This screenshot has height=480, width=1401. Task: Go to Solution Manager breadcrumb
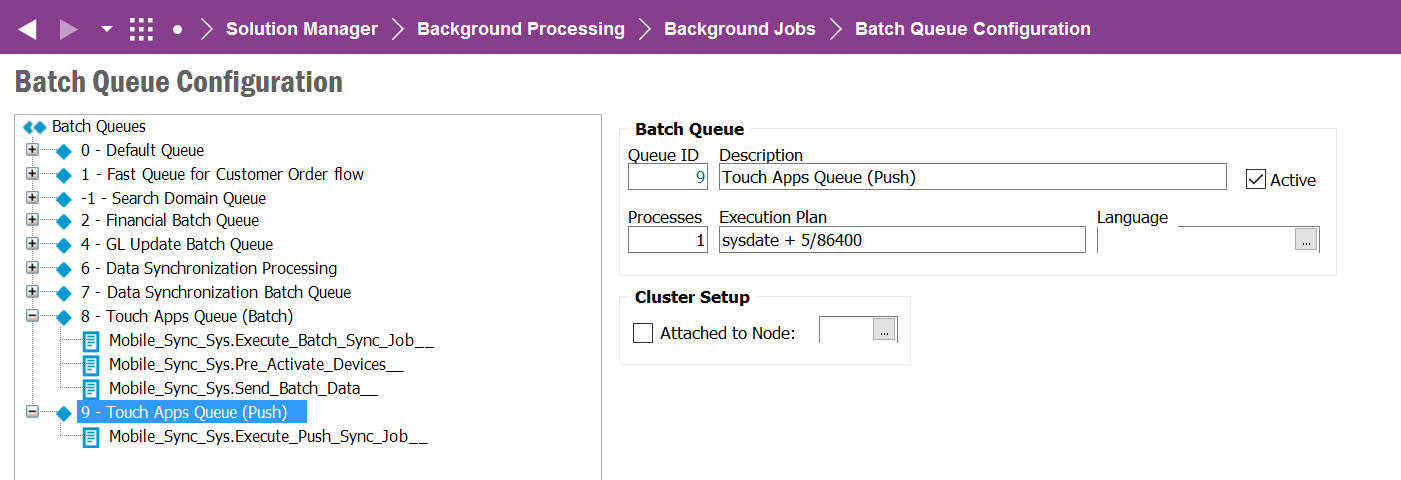301,29
